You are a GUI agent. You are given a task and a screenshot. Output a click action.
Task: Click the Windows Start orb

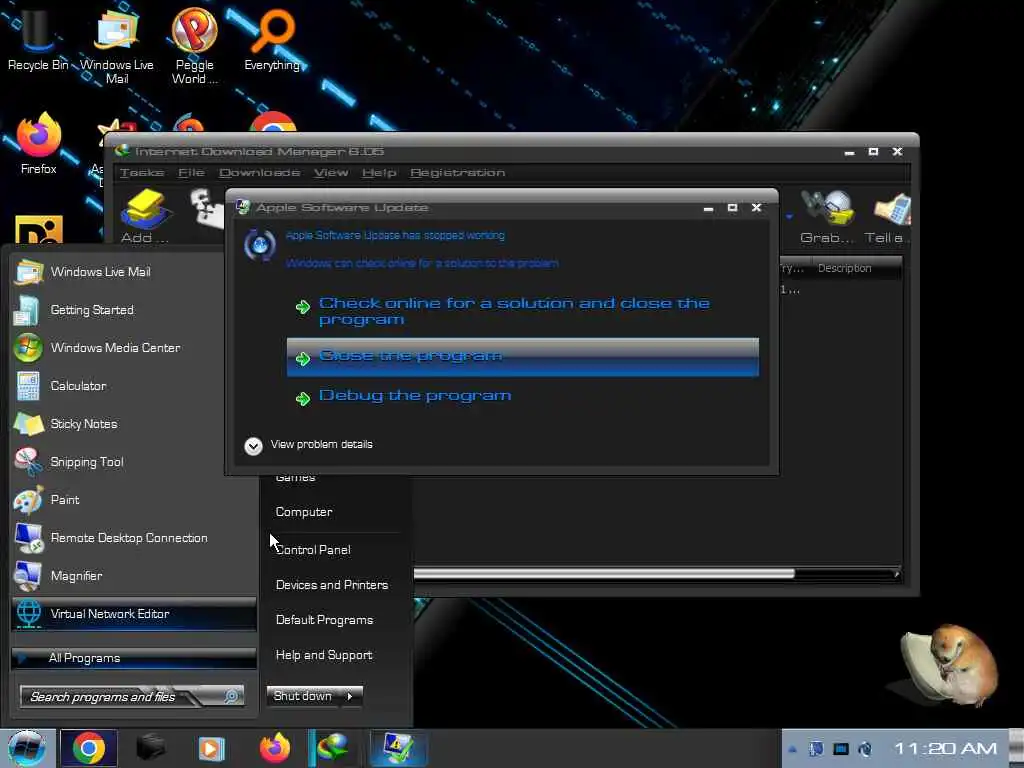point(26,748)
